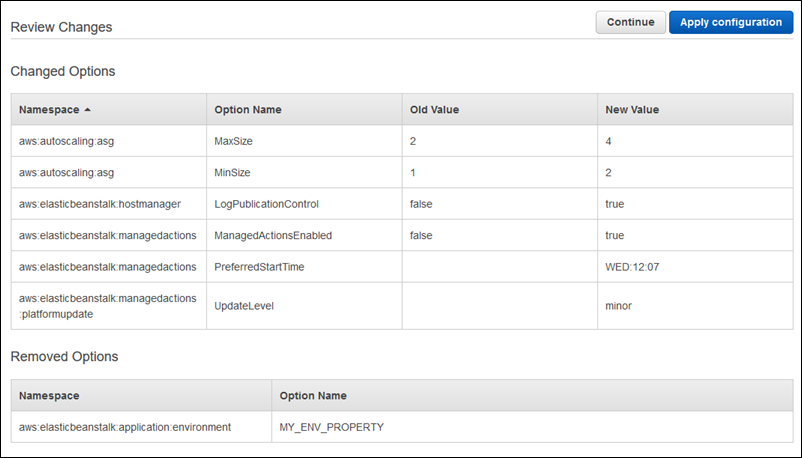Click the LogPublicationControl option name

click(x=266, y=204)
